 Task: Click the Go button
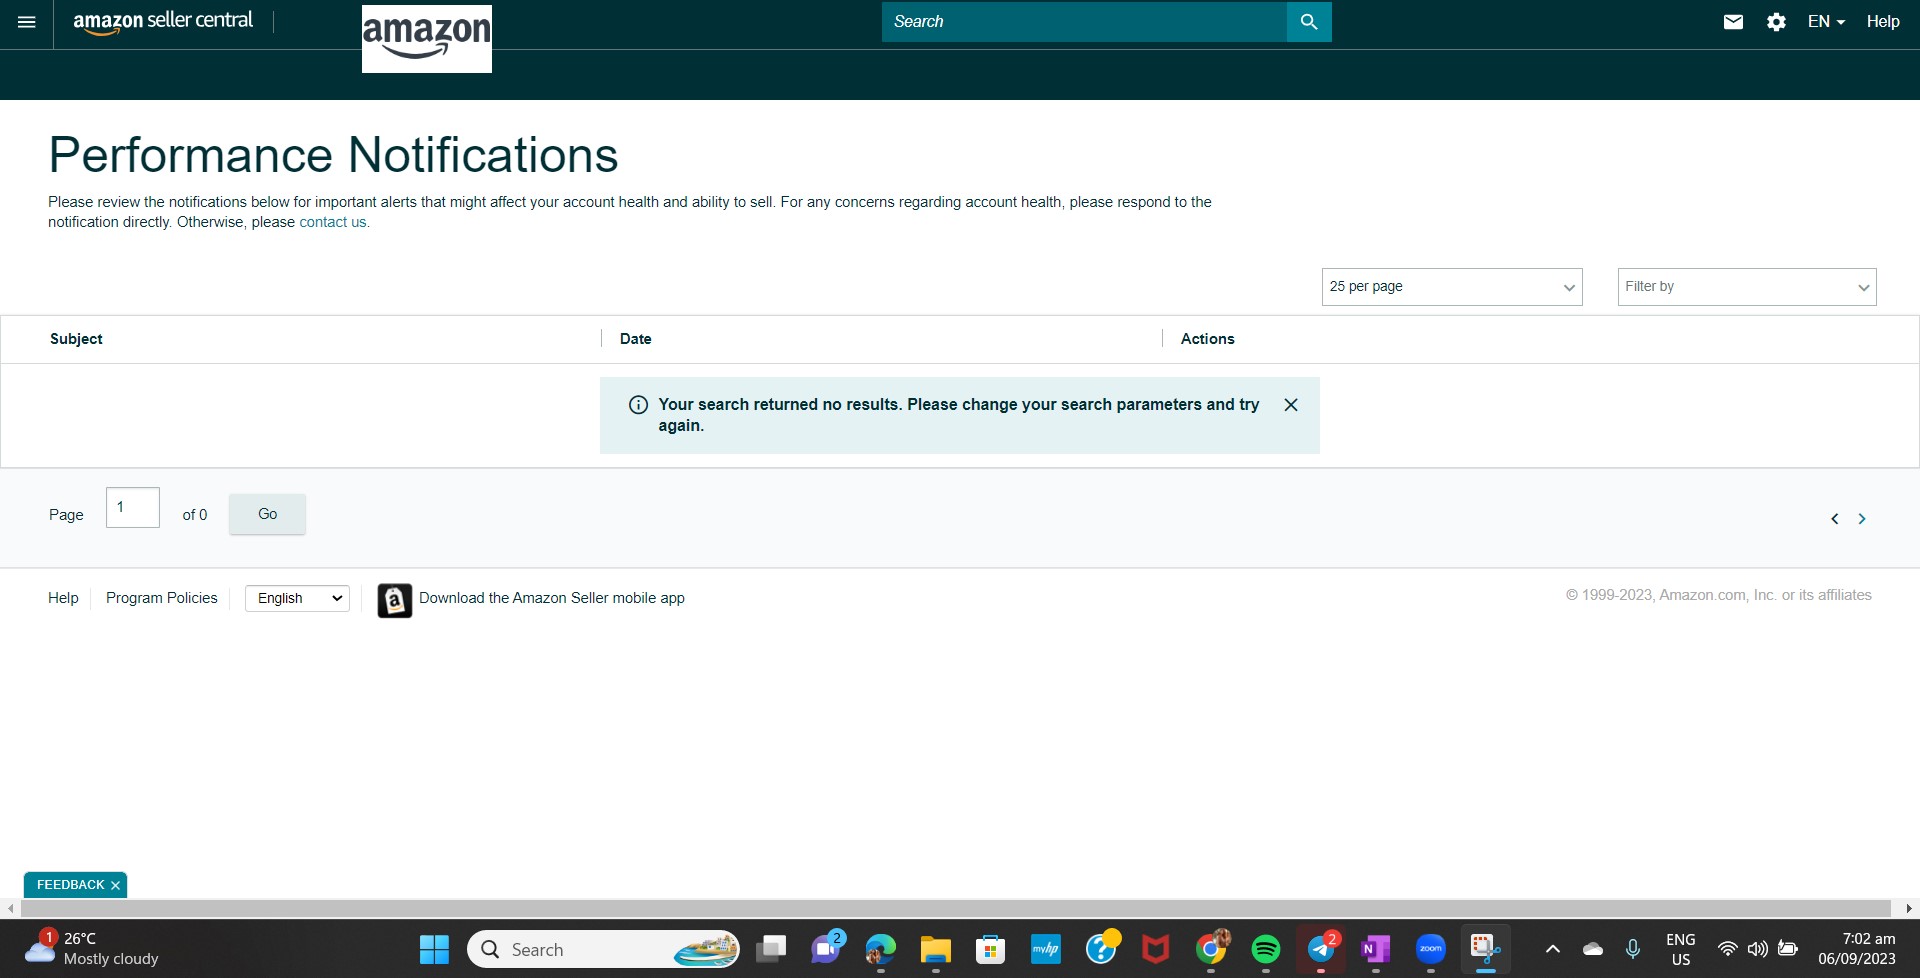click(267, 514)
